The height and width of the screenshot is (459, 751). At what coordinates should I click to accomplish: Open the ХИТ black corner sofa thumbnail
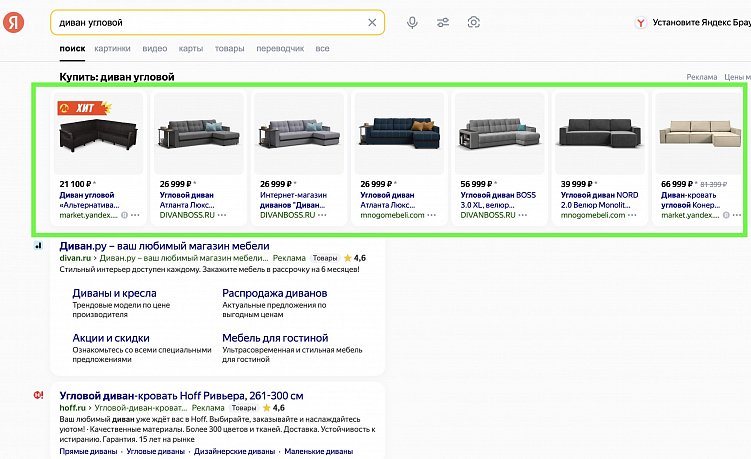[x=98, y=134]
